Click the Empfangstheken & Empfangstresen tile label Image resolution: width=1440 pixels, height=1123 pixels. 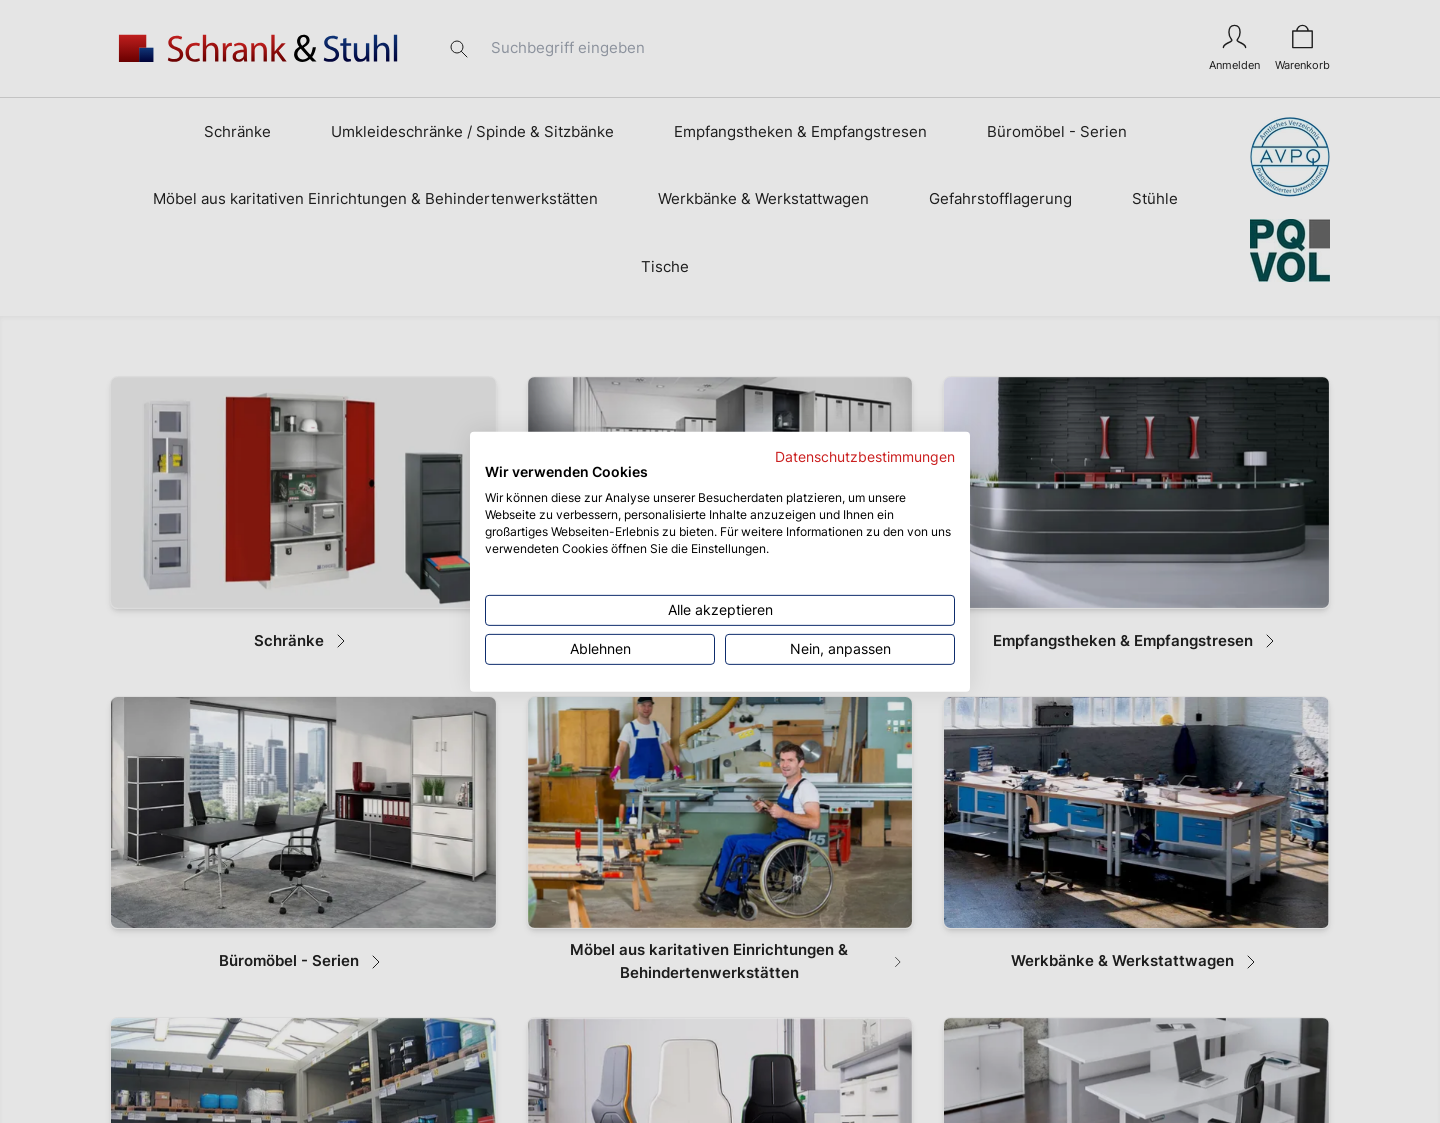[1123, 641]
